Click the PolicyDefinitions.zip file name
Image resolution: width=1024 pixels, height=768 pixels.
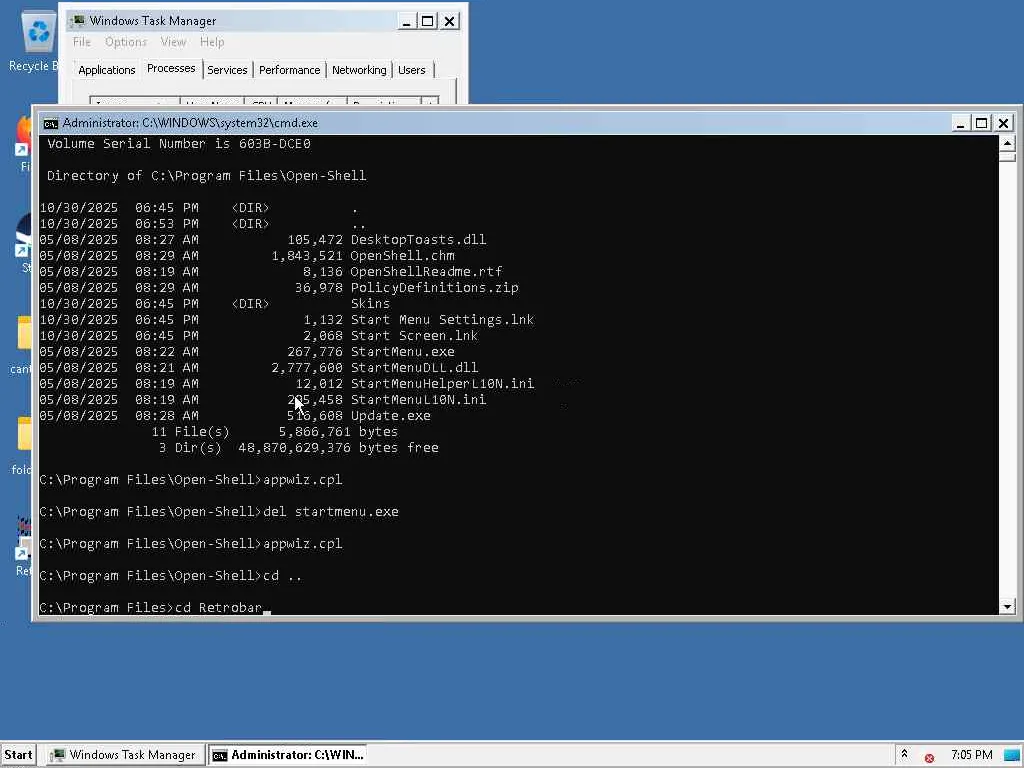[434, 287]
